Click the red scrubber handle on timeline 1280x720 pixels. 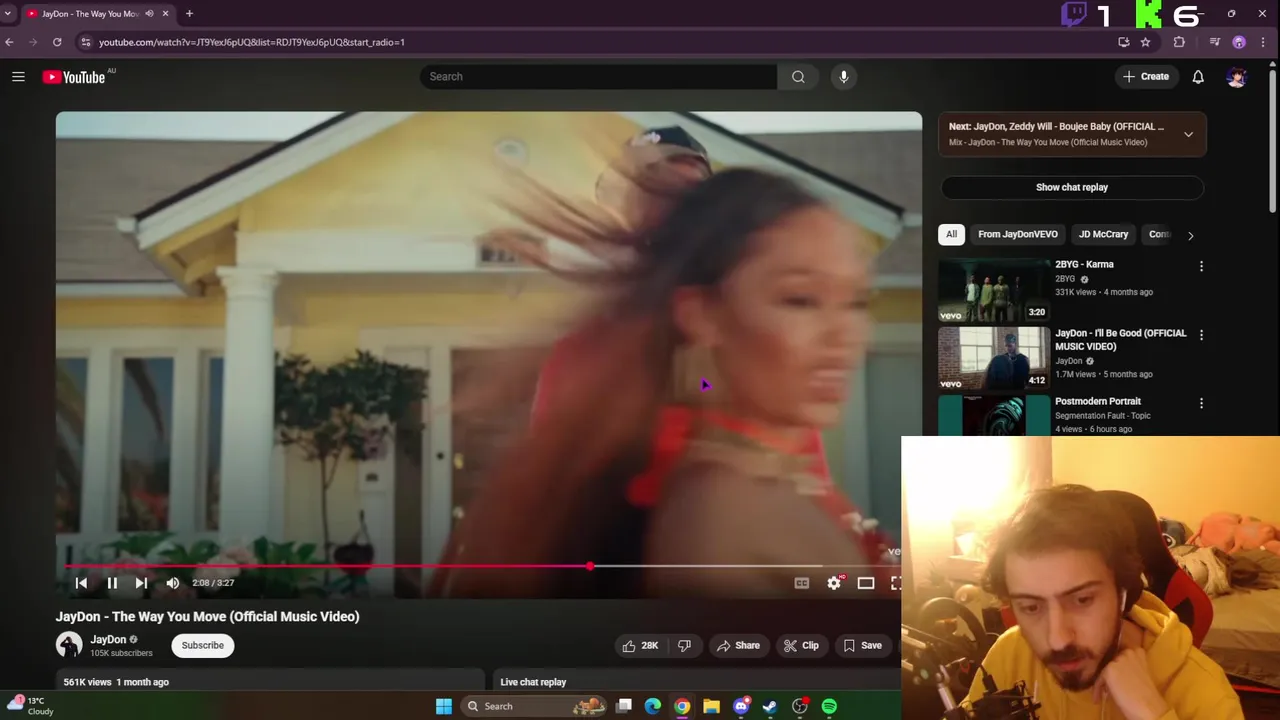(590, 567)
